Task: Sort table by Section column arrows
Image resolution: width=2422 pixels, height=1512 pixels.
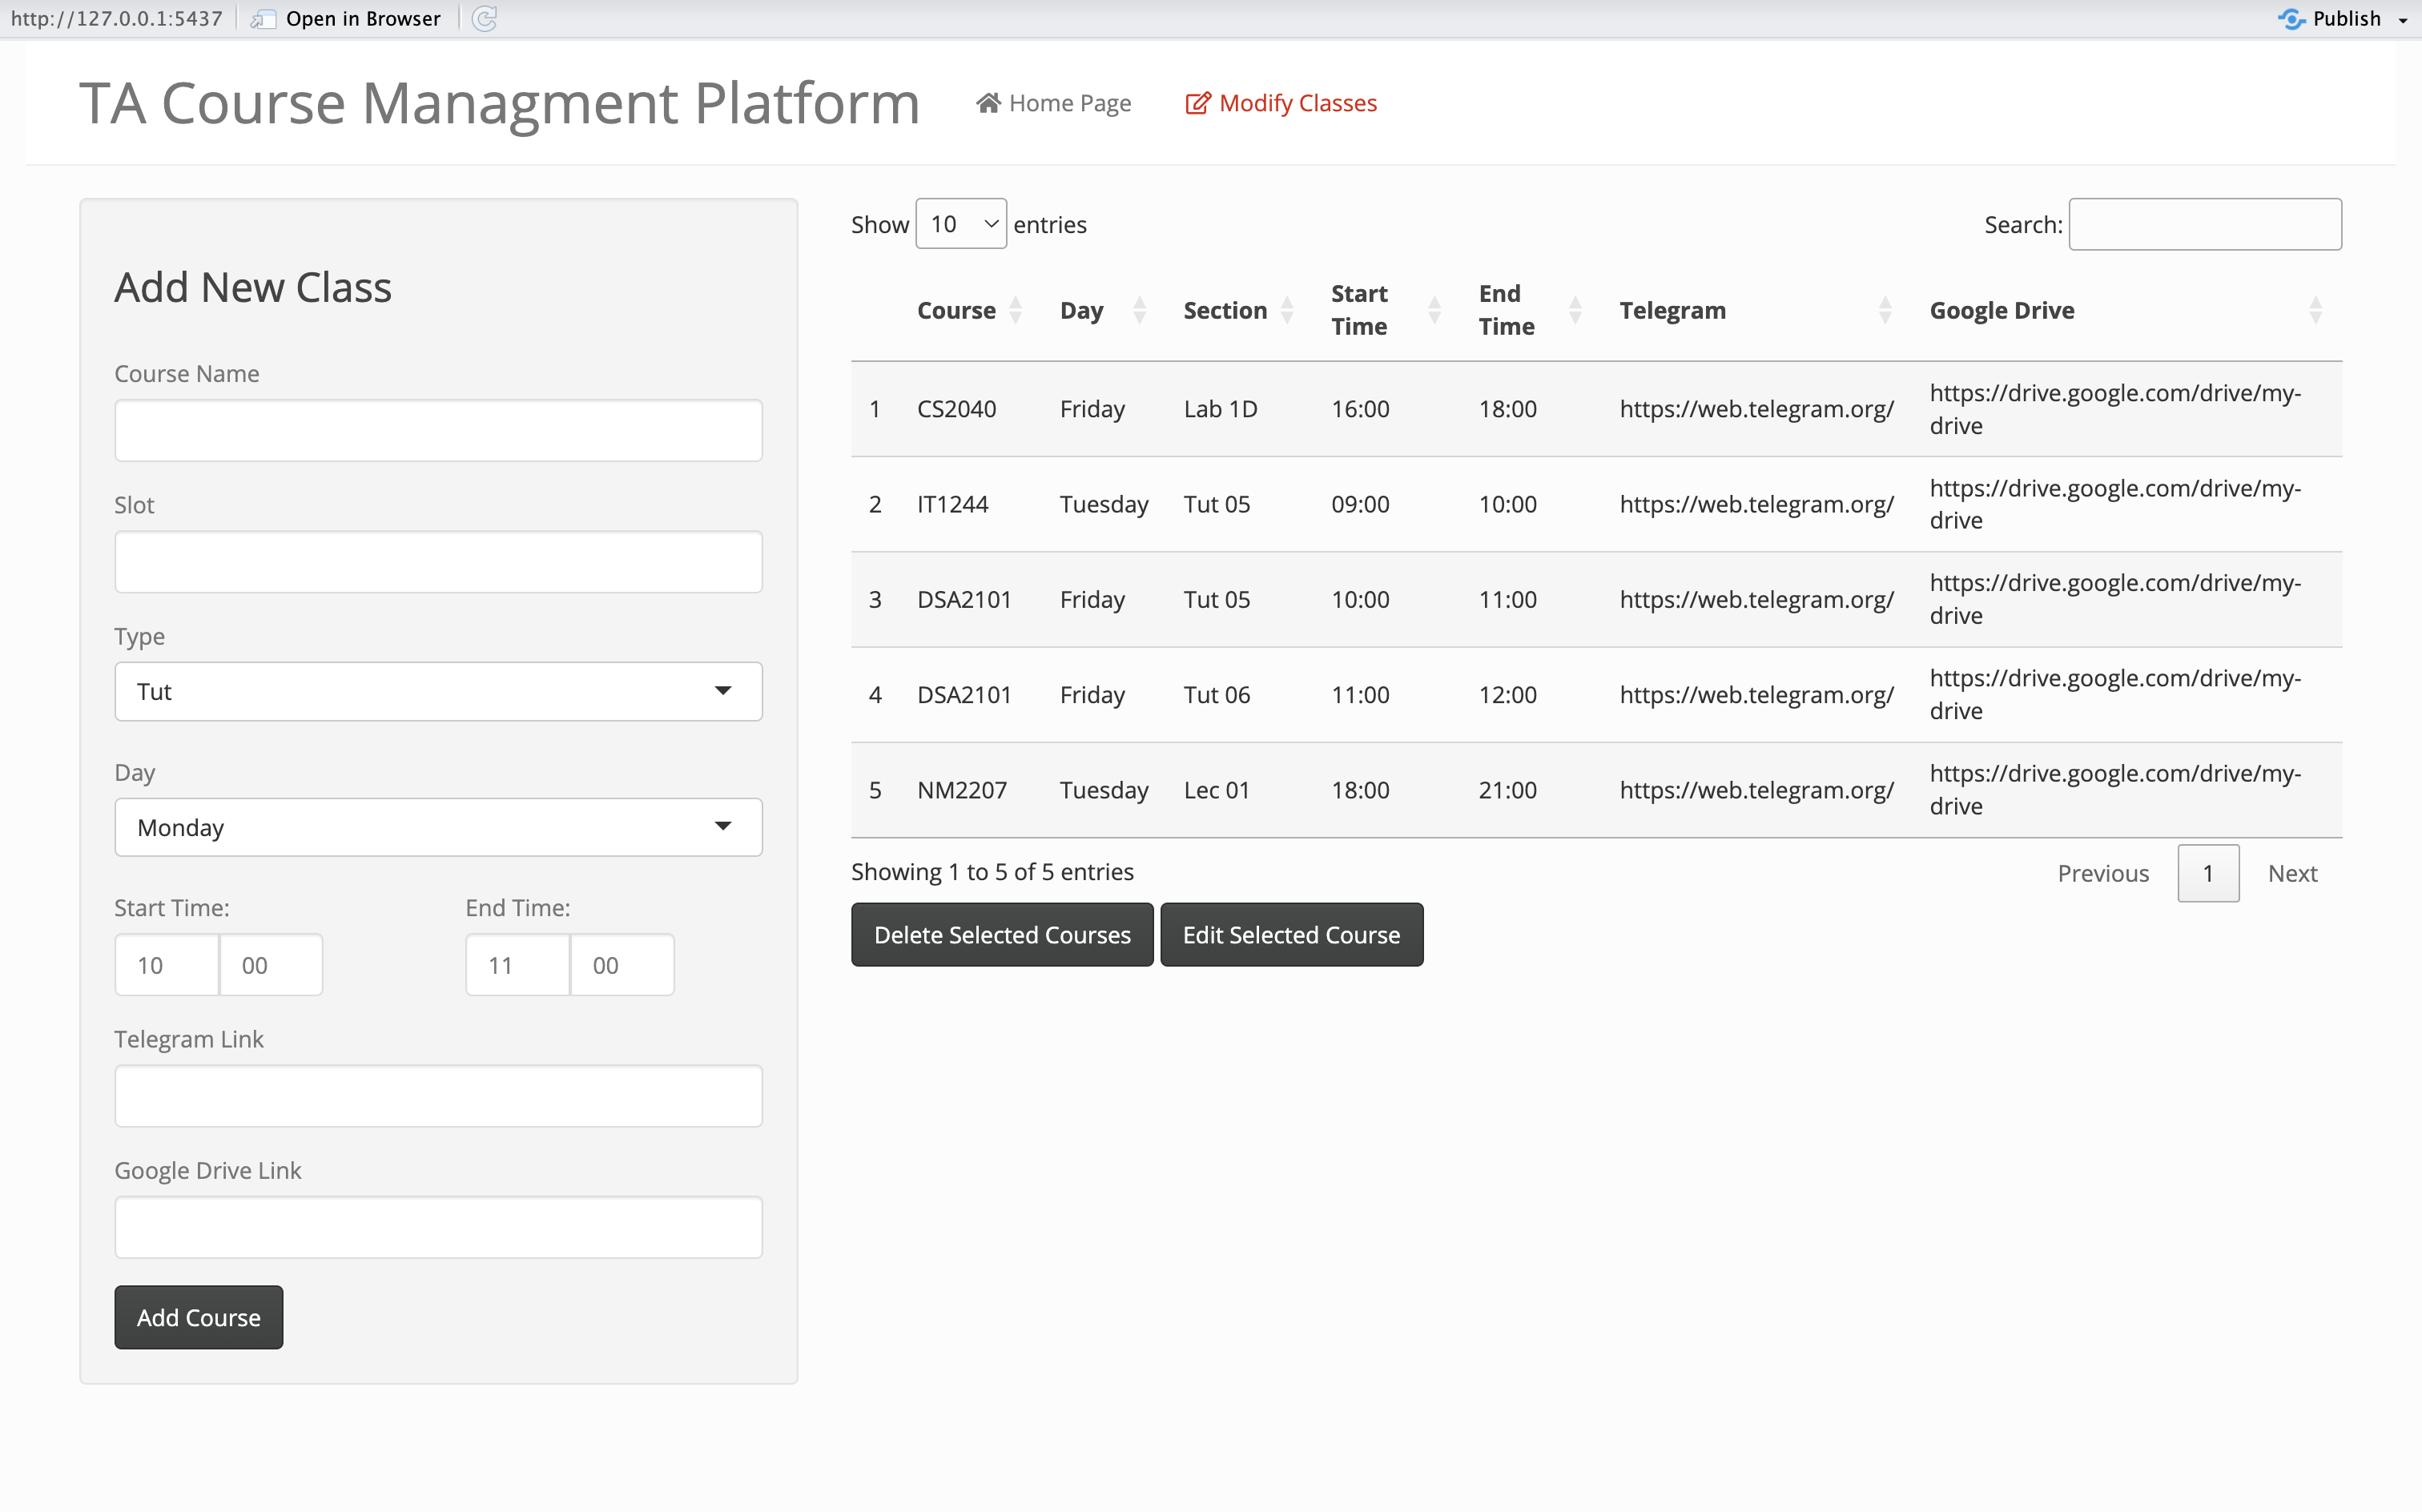Action: tap(1287, 310)
